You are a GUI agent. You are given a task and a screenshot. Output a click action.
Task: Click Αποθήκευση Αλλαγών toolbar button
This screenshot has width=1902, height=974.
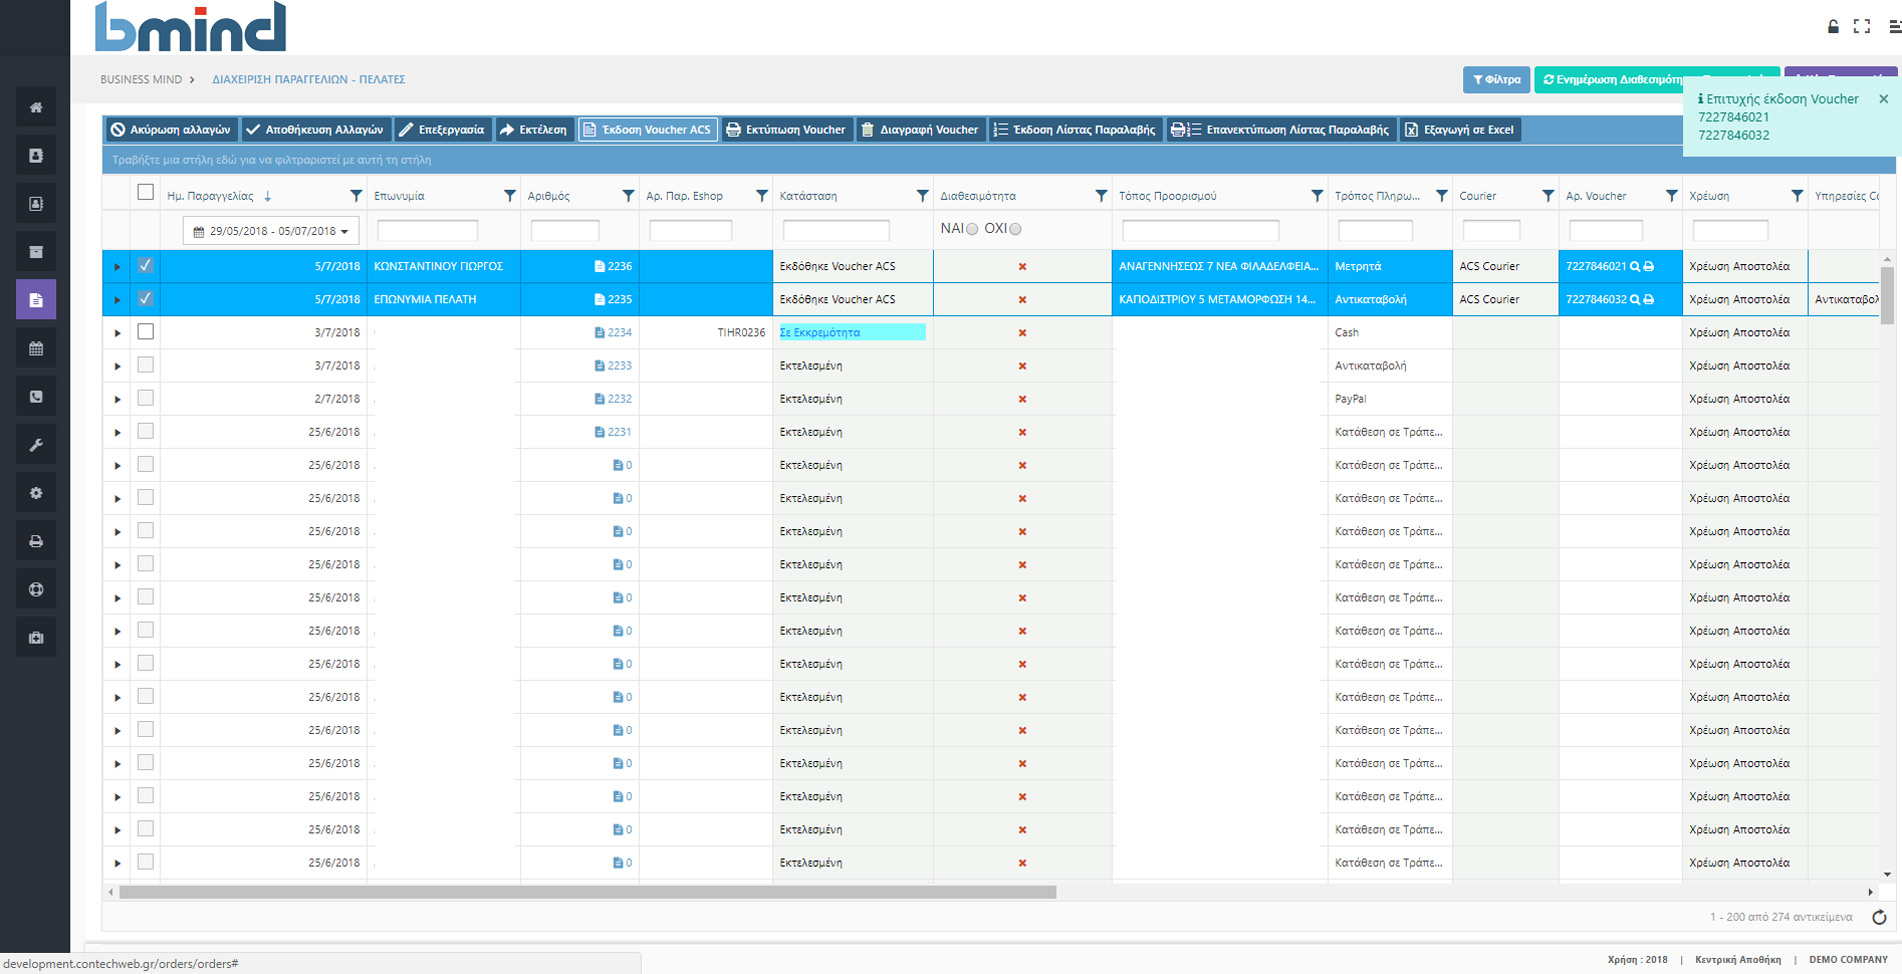[315, 130]
